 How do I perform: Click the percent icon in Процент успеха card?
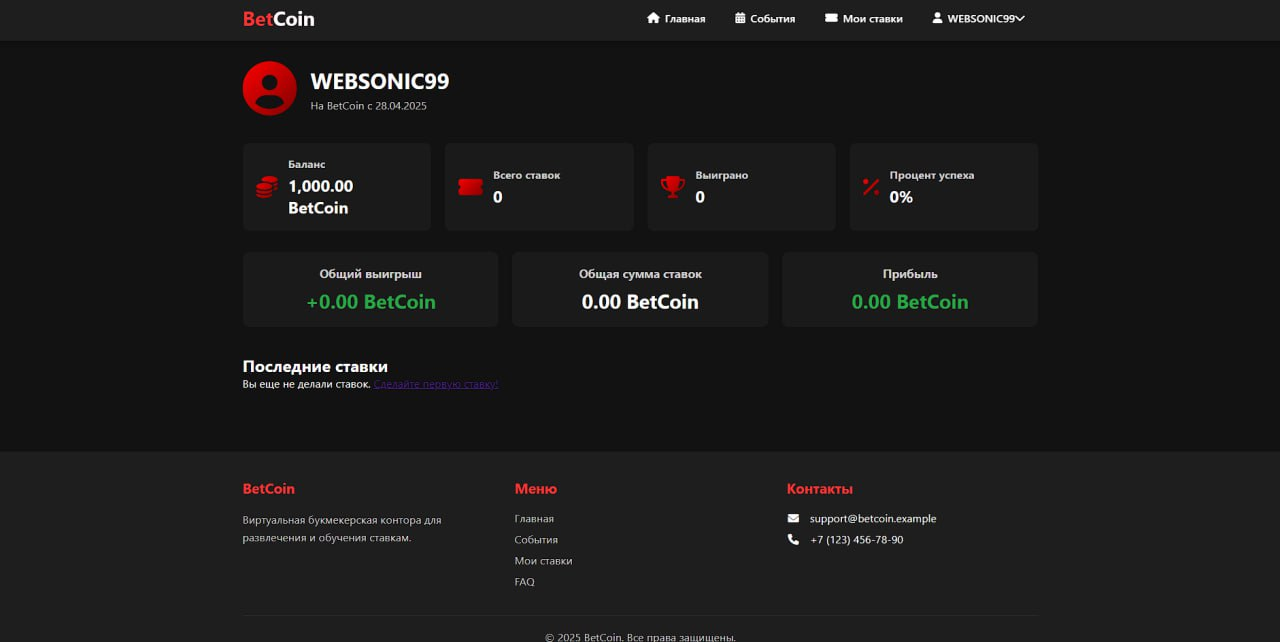tap(871, 187)
